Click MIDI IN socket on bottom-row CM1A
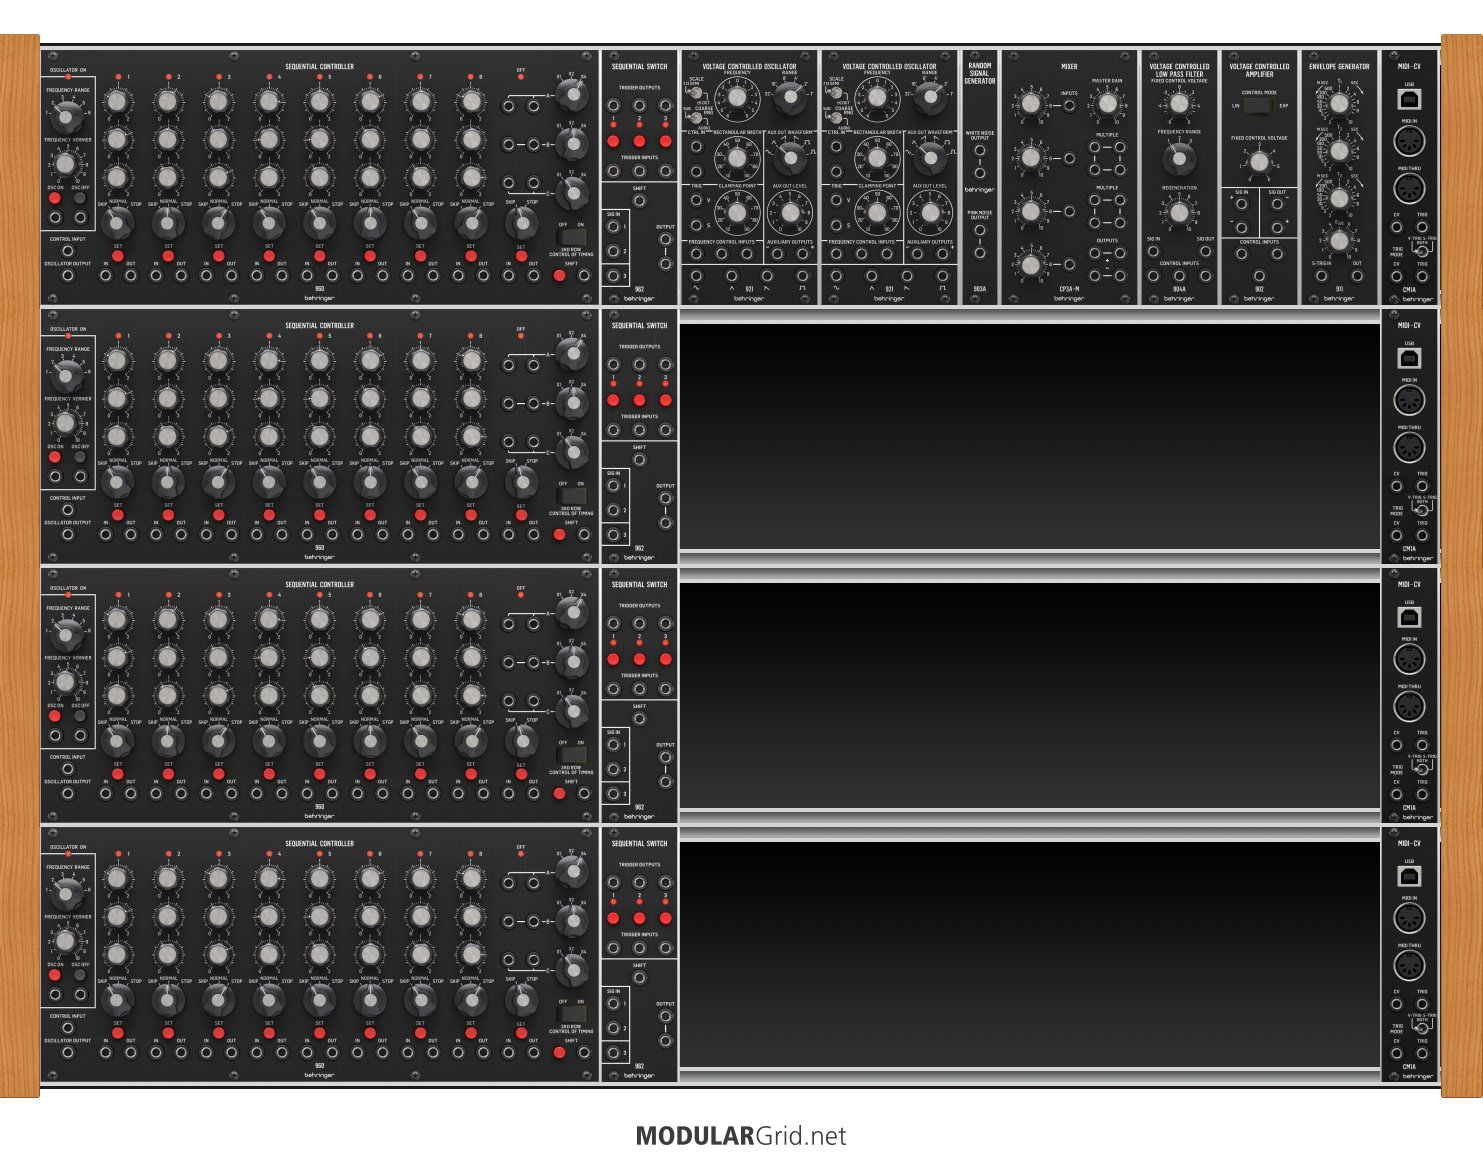 1409,918
